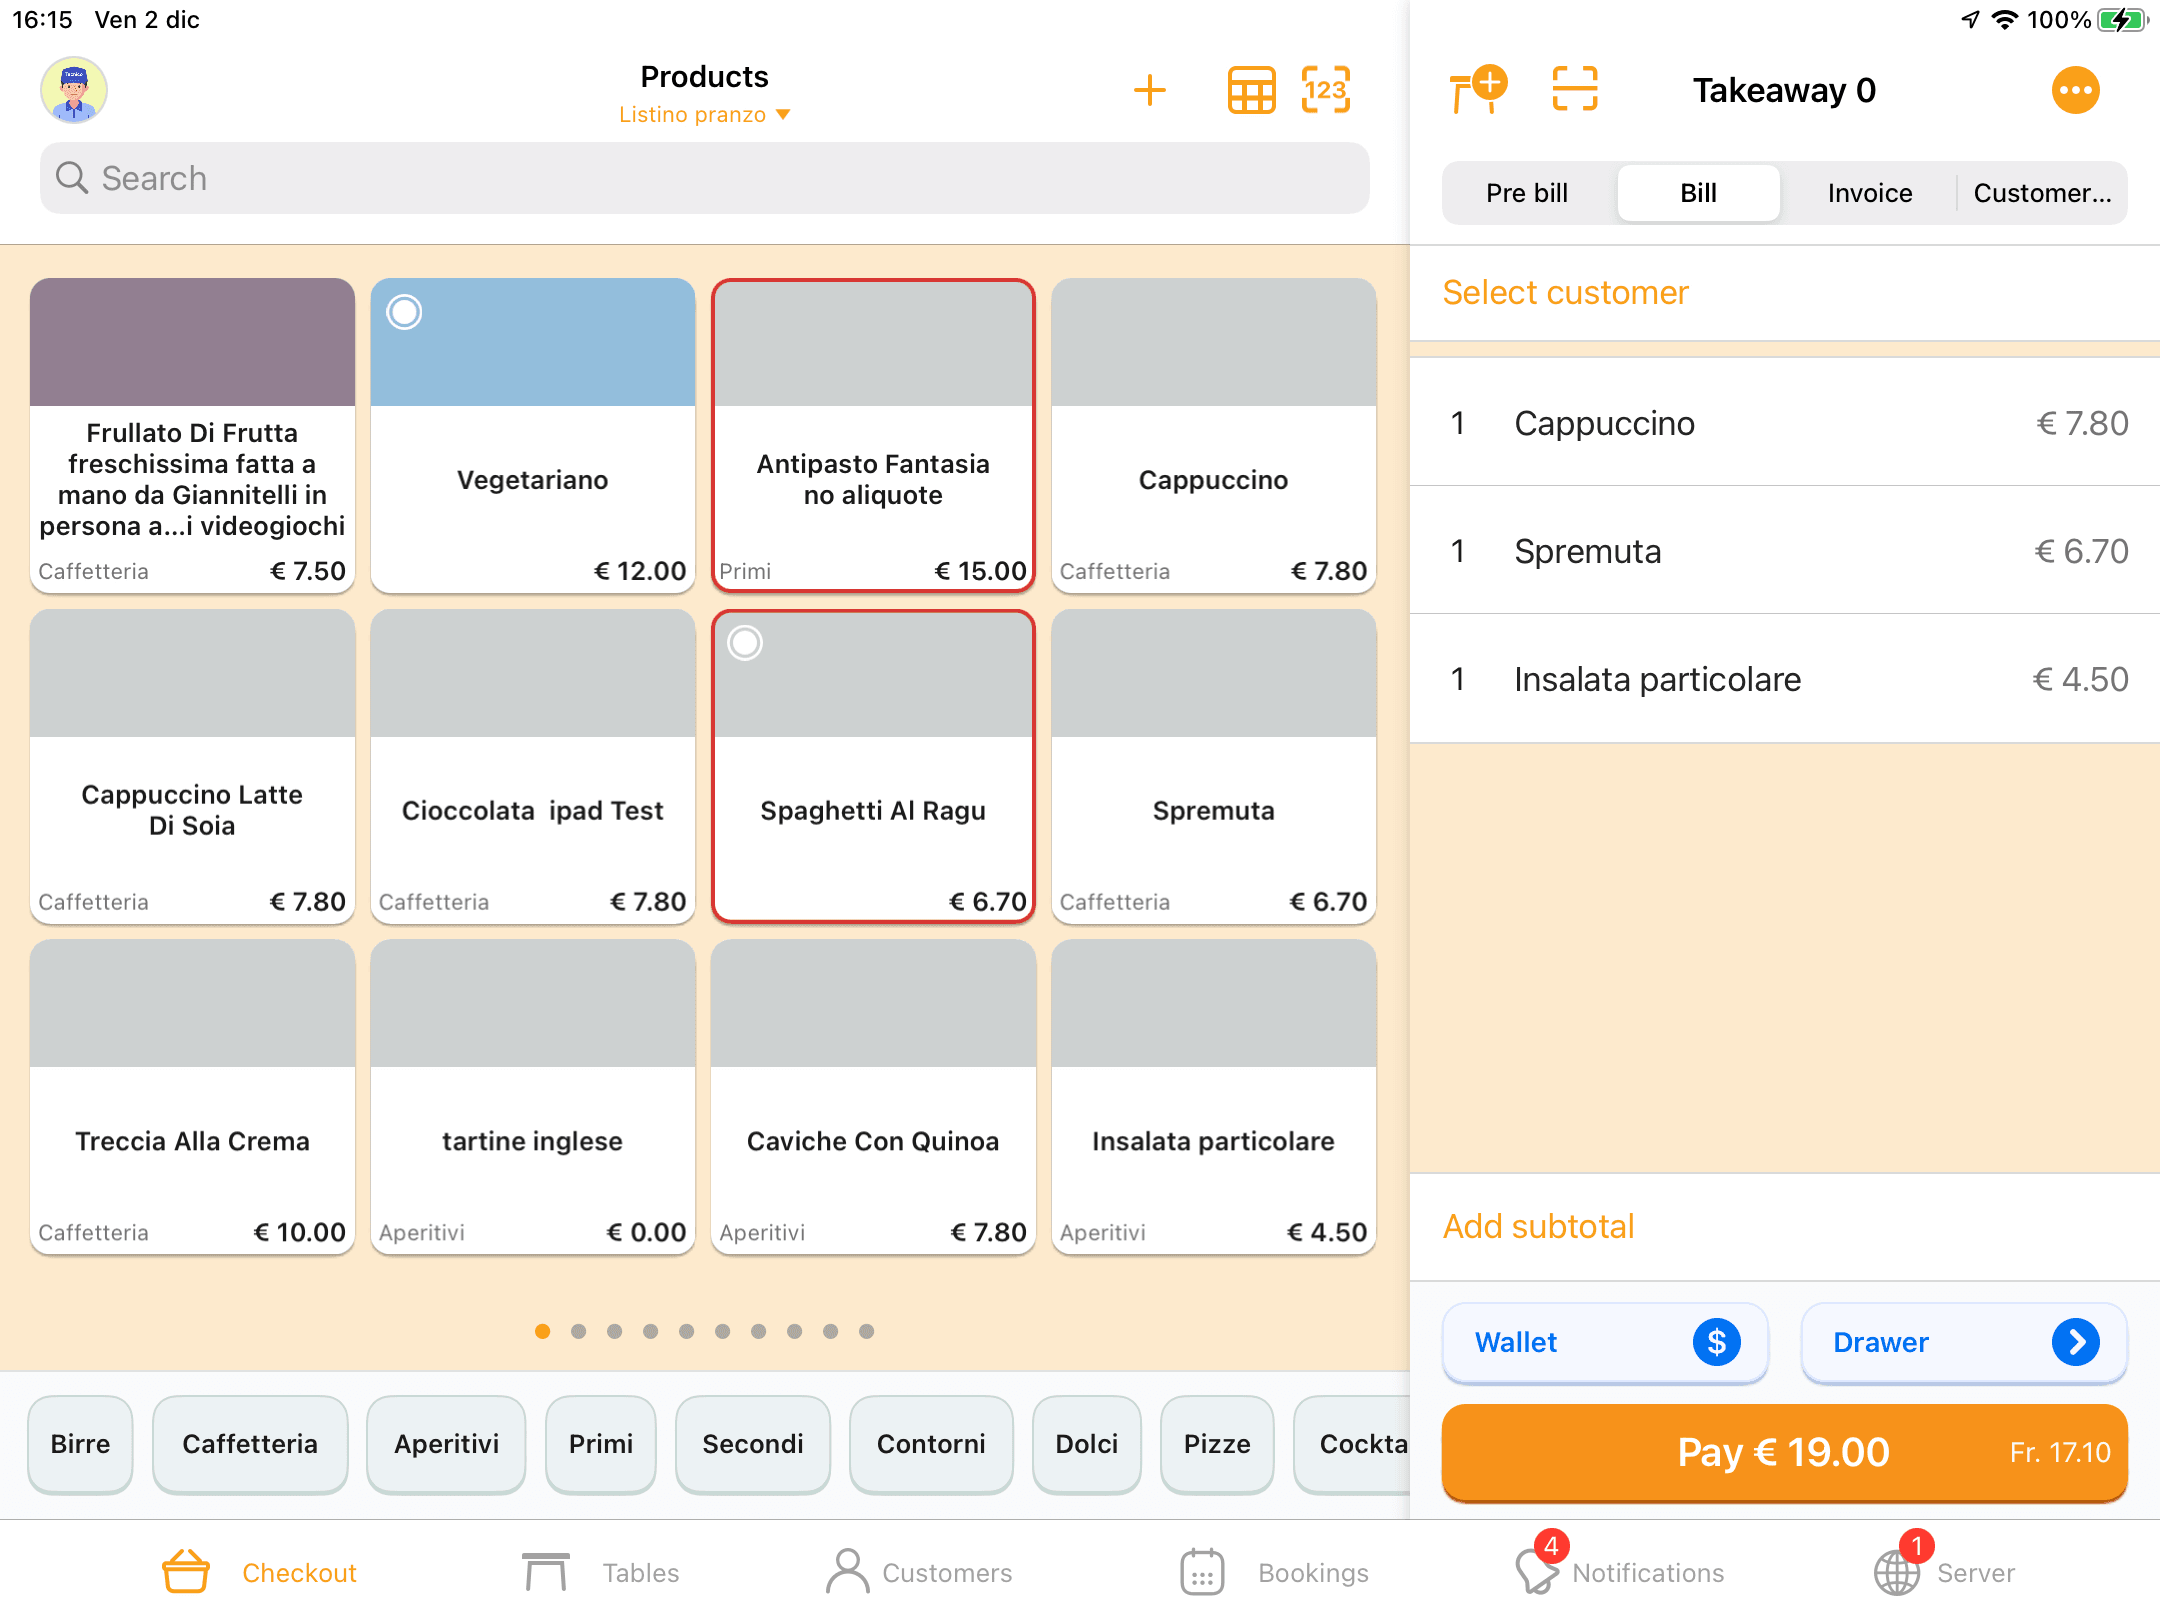
Task: Click the add table icon
Action: point(1477,91)
